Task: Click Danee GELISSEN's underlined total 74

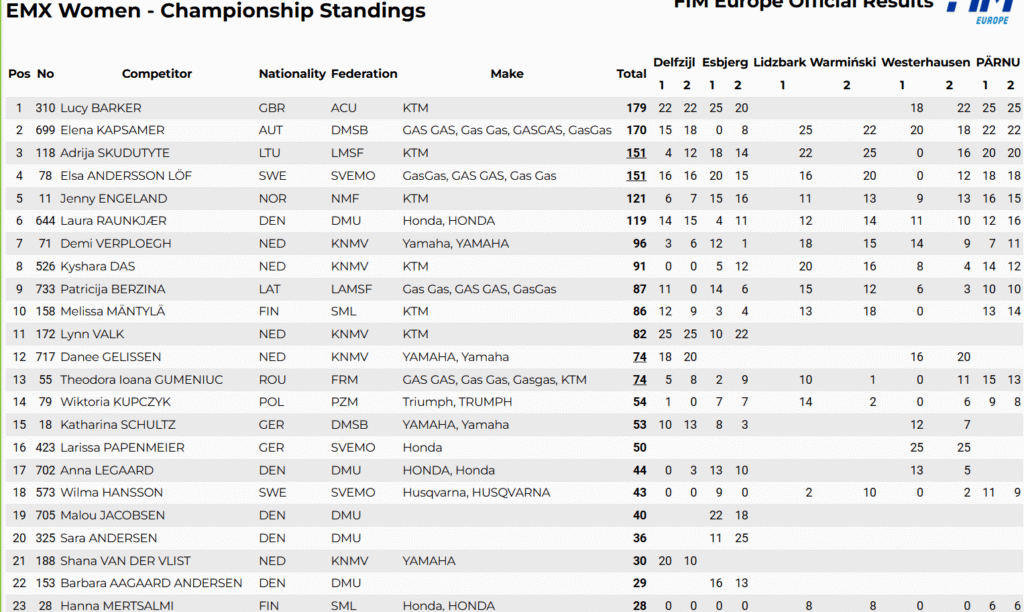Action: [639, 357]
